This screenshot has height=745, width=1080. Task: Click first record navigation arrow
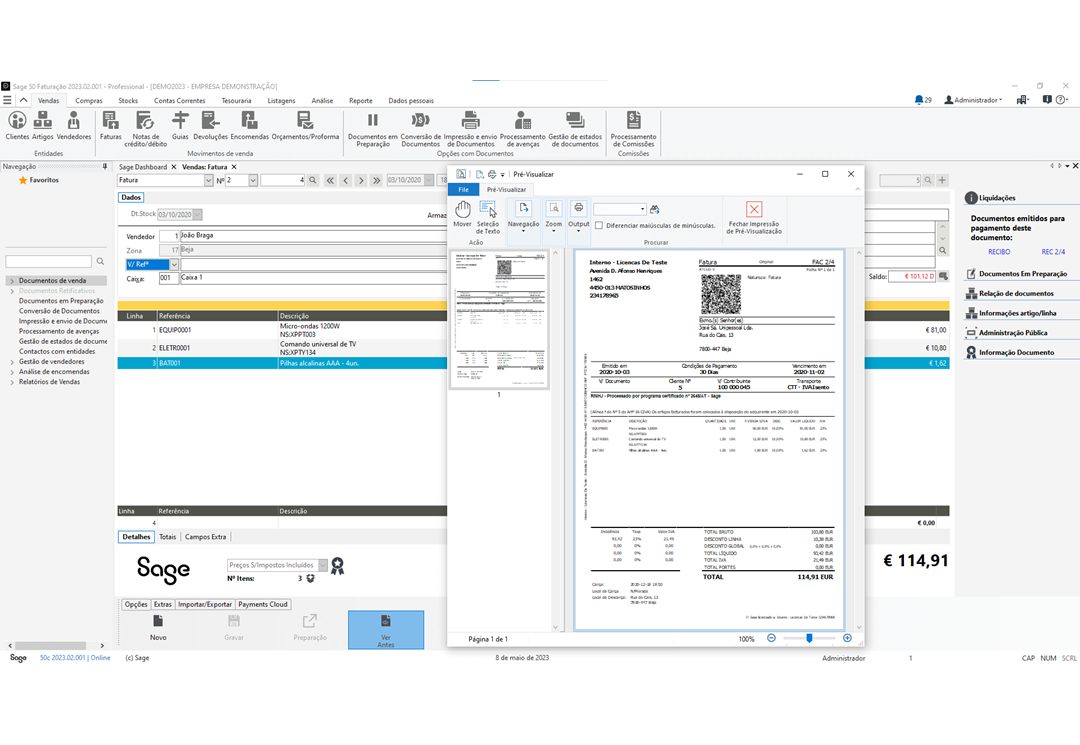[331, 180]
